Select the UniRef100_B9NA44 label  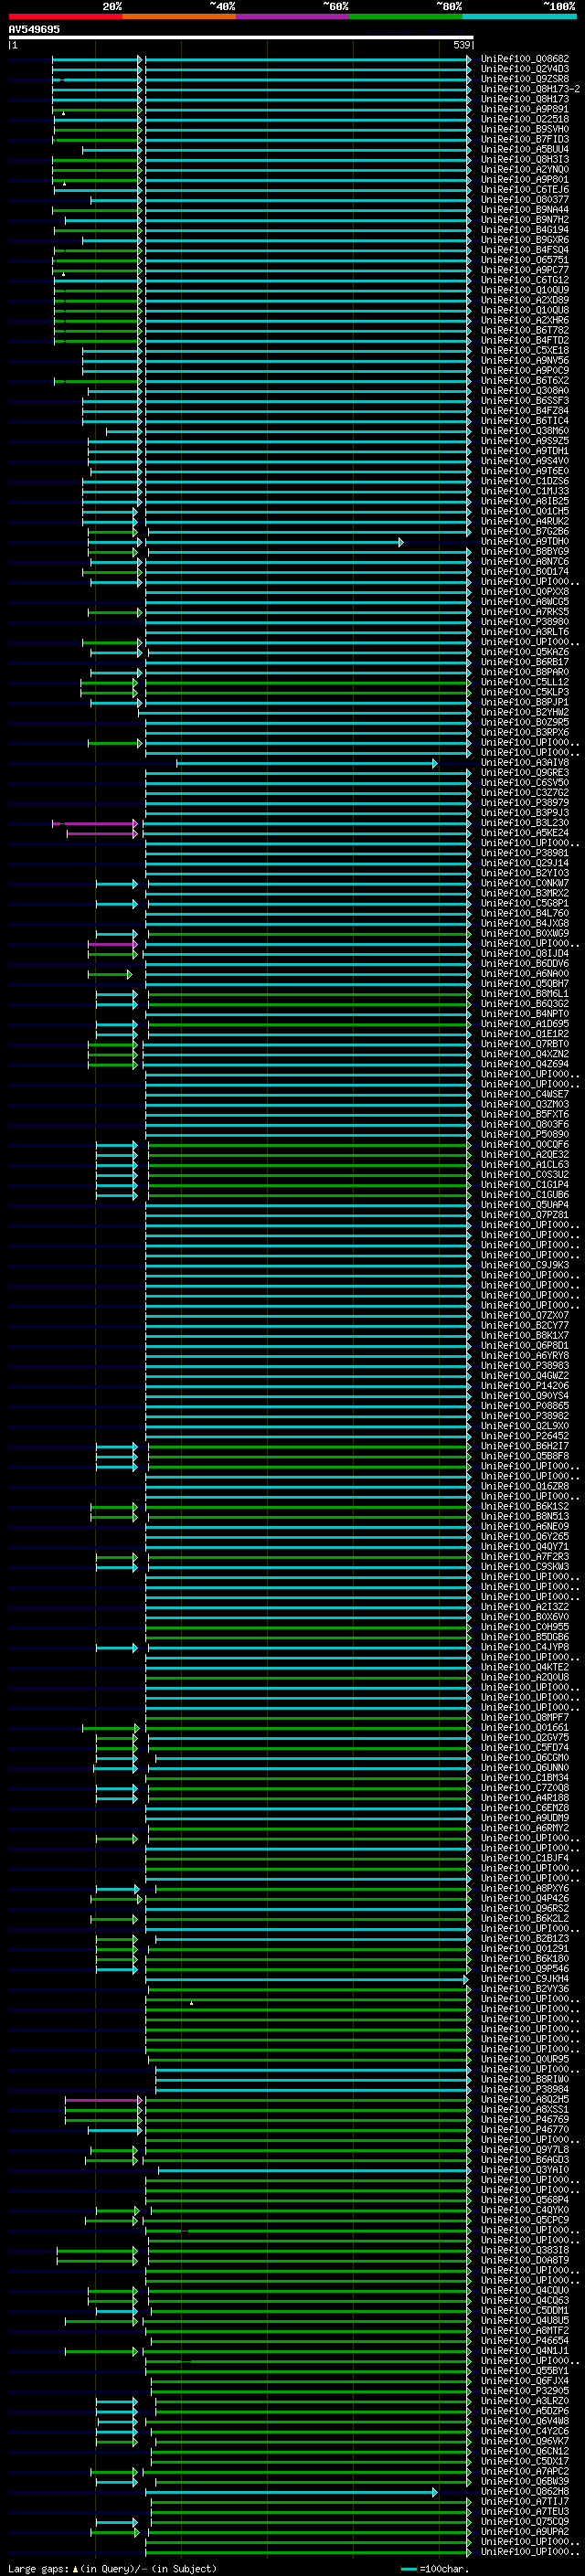click(525, 210)
